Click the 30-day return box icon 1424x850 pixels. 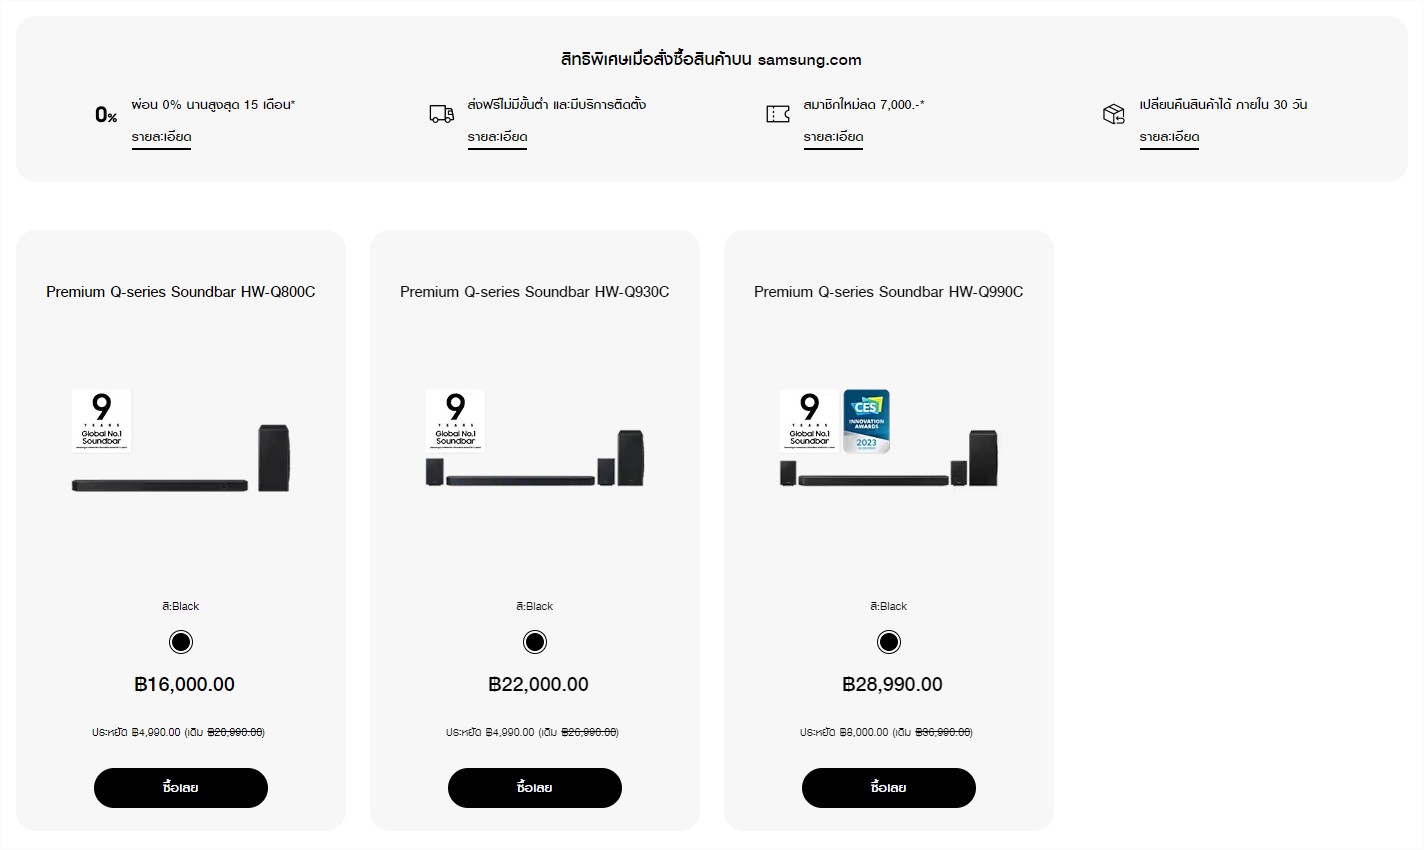point(1114,114)
